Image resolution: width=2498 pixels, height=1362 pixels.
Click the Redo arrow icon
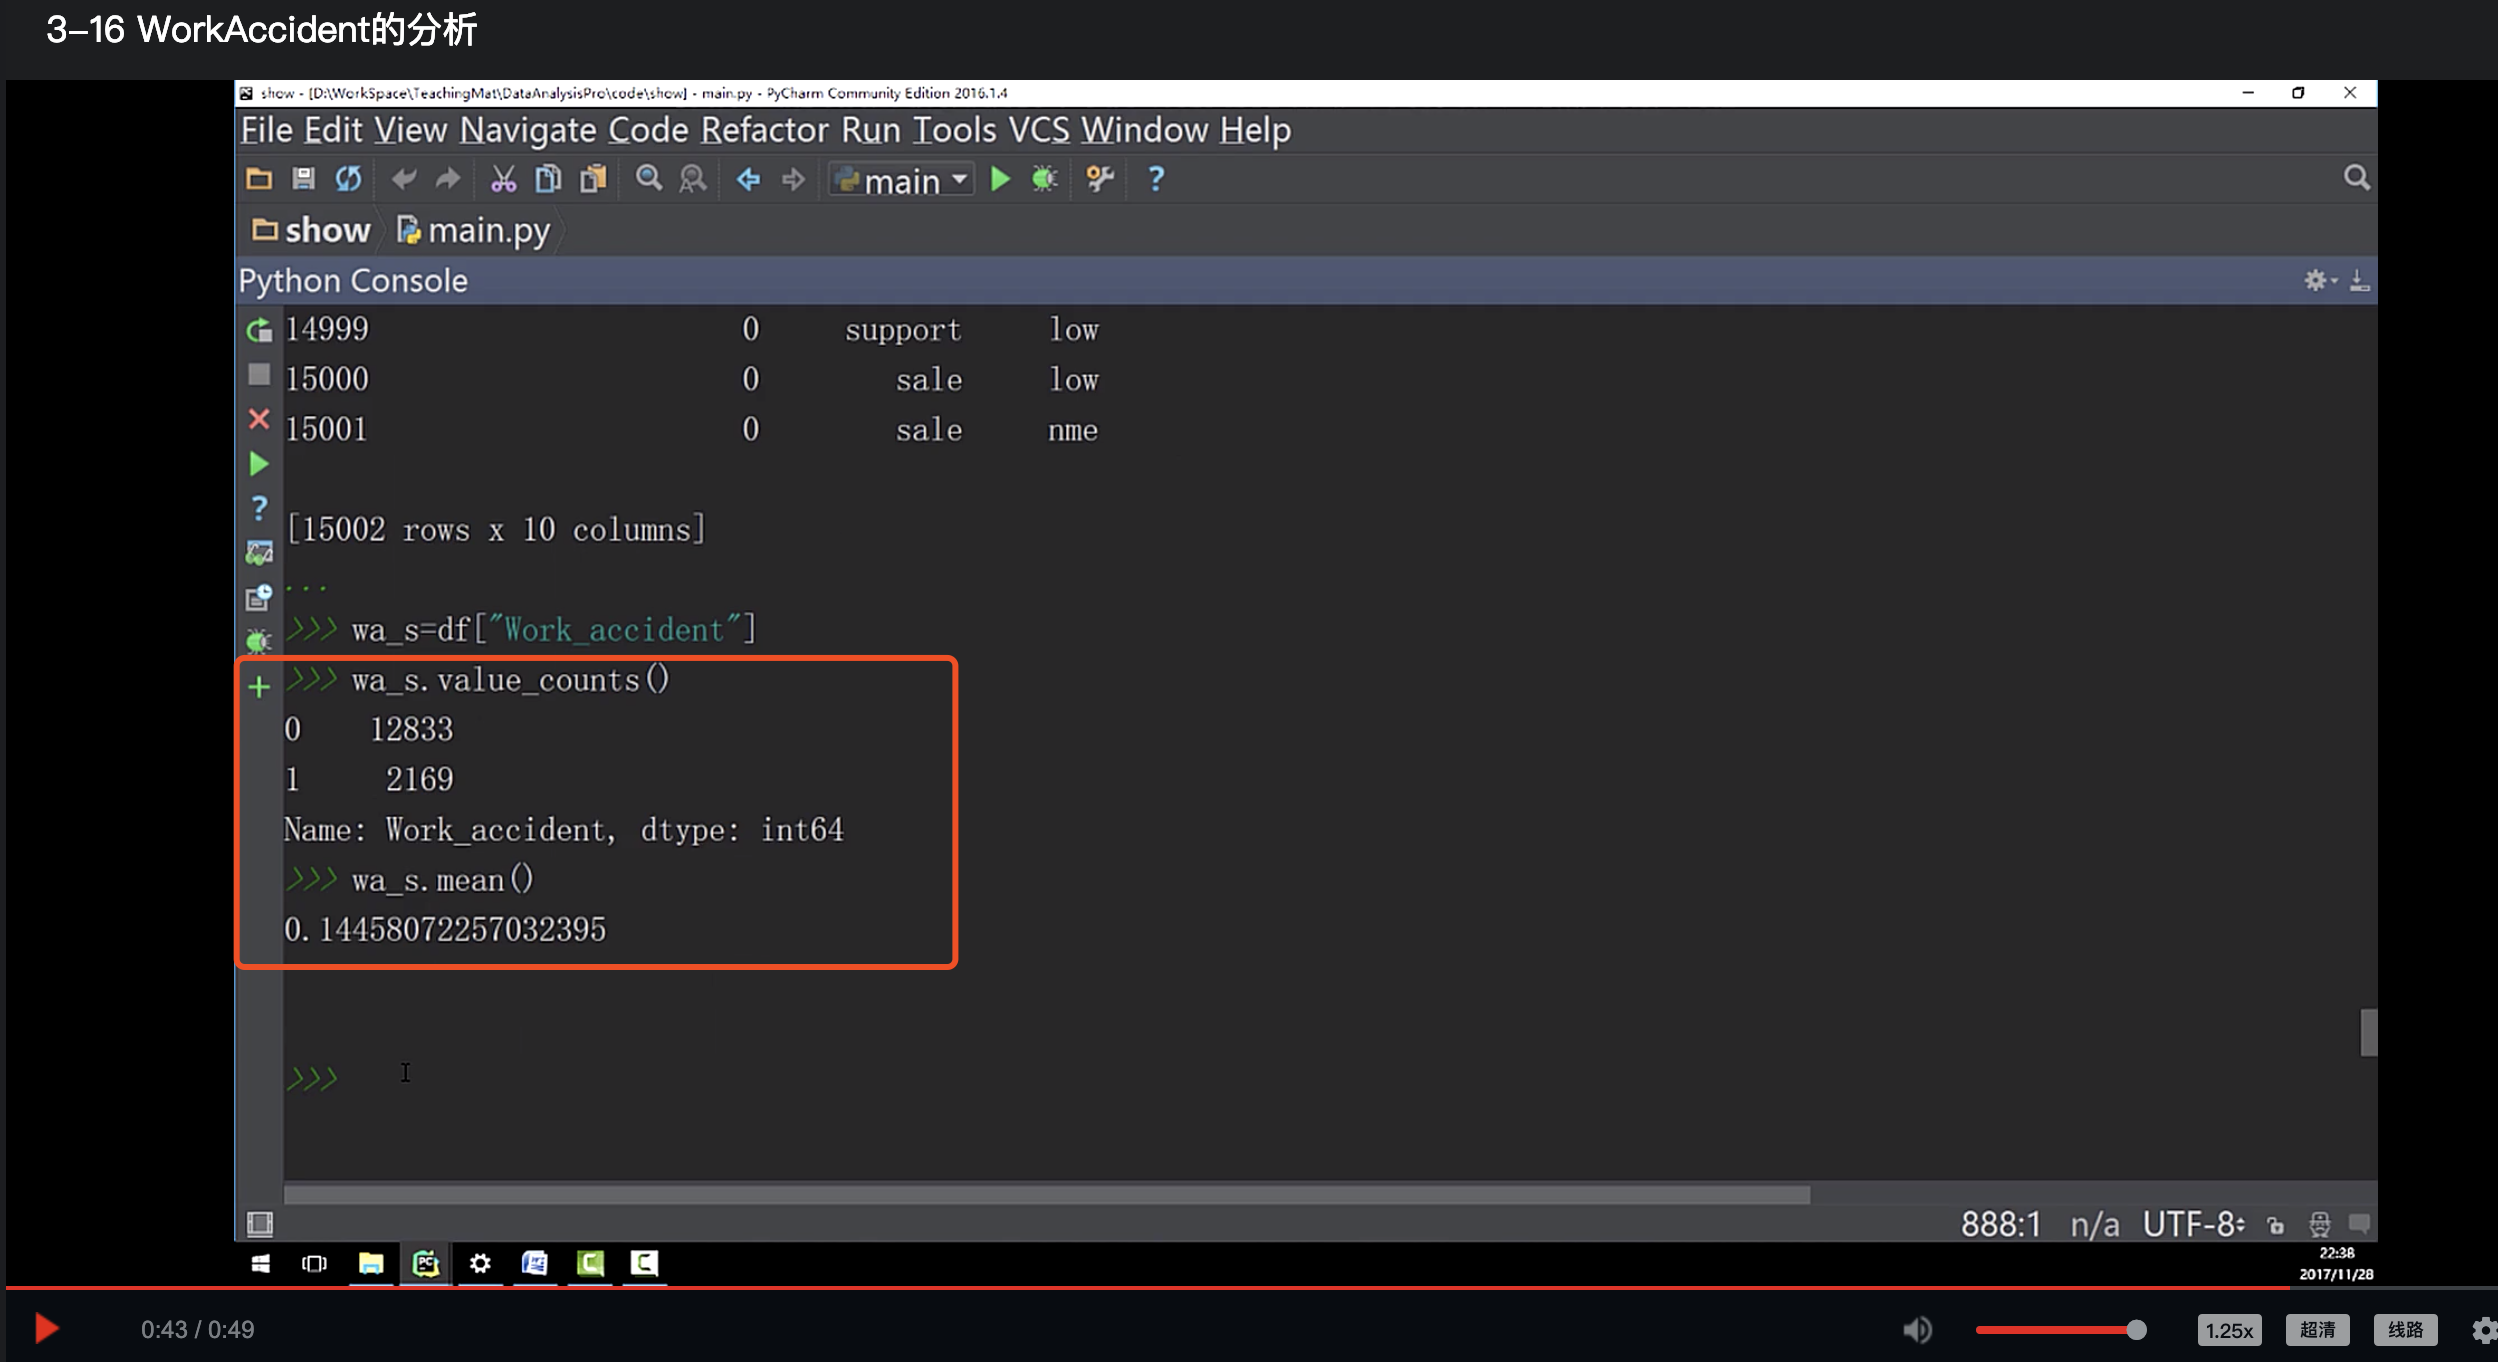point(447,179)
